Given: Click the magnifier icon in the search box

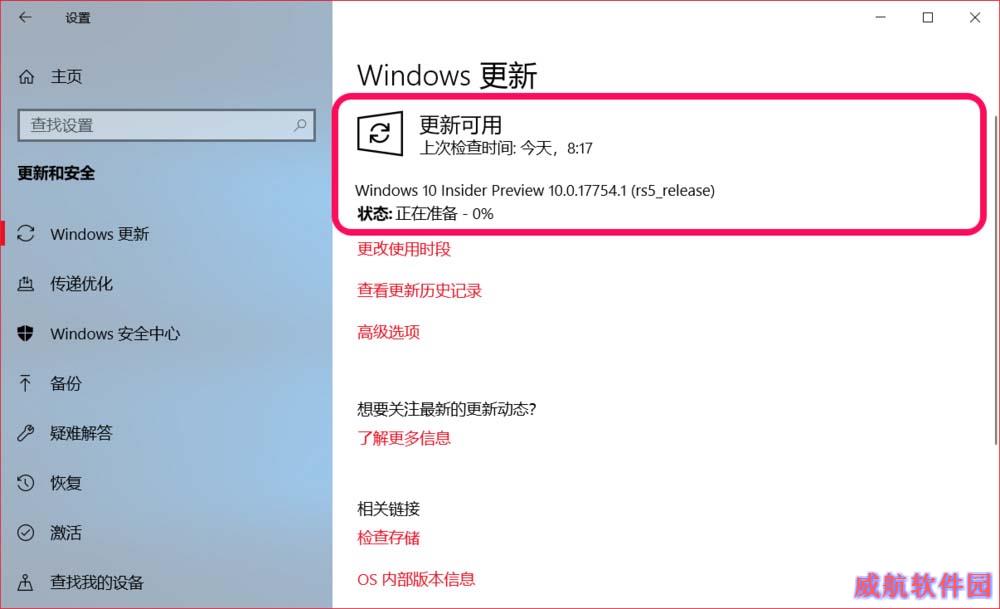Looking at the screenshot, I should click(300, 125).
